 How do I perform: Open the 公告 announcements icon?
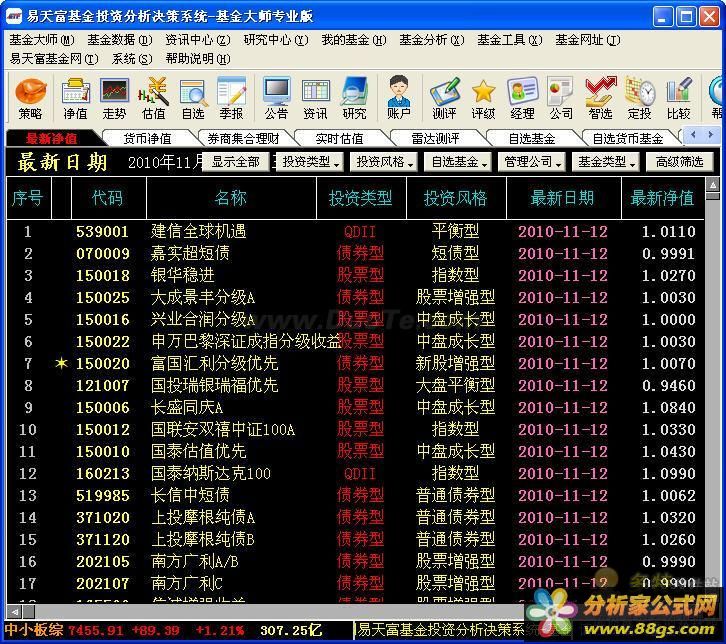pyautogui.click(x=276, y=97)
